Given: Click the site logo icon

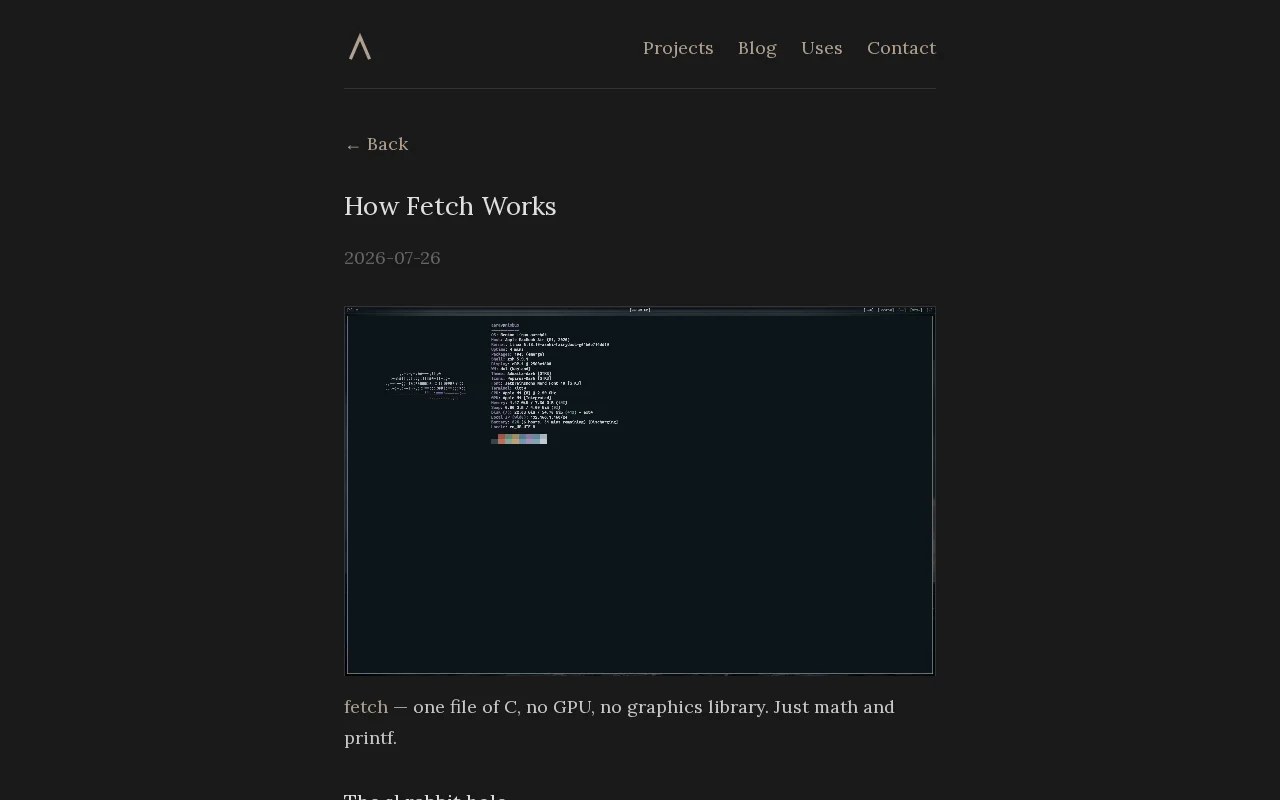Looking at the screenshot, I should (x=360, y=47).
